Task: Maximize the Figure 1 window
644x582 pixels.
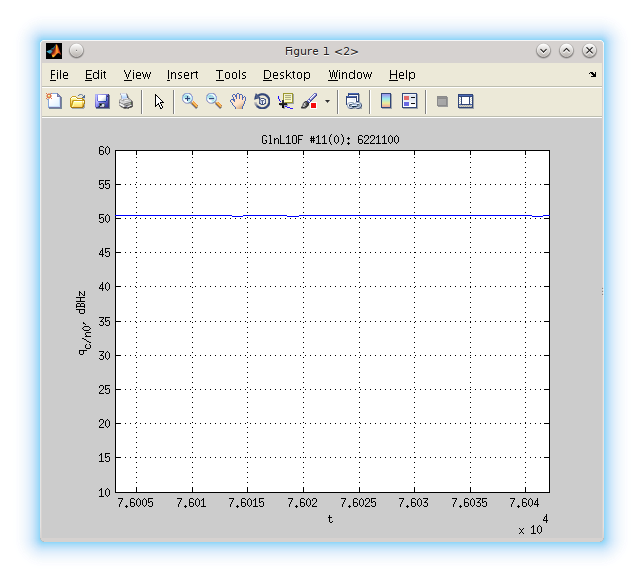Action: click(566, 51)
